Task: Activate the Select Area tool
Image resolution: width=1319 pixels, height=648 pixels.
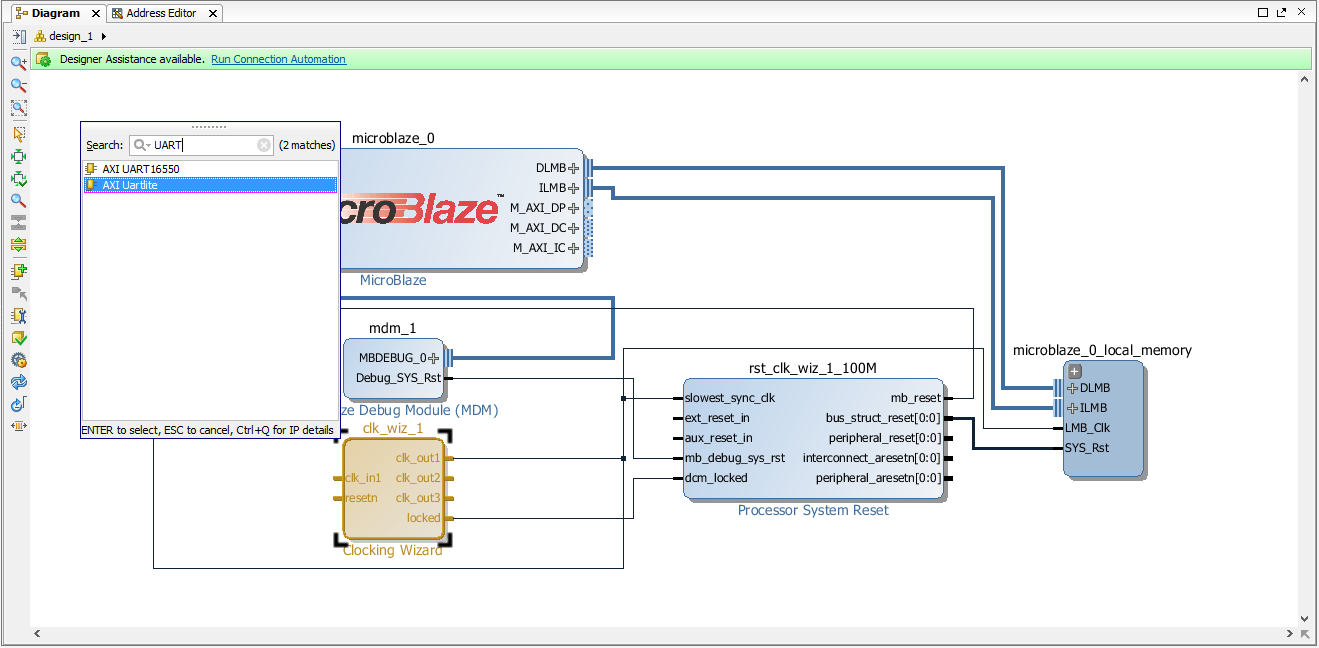Action: [18, 134]
